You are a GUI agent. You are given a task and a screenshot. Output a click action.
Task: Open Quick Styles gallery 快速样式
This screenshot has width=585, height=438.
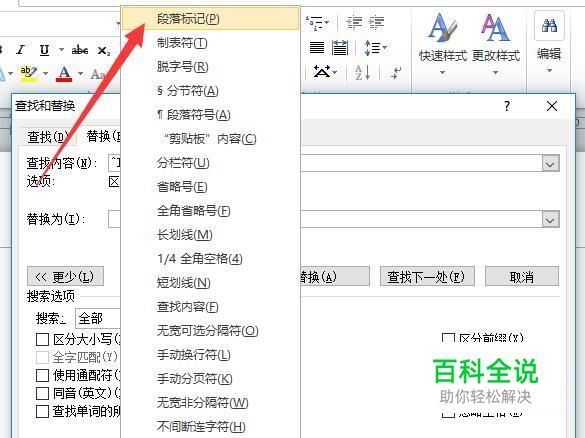(x=443, y=43)
